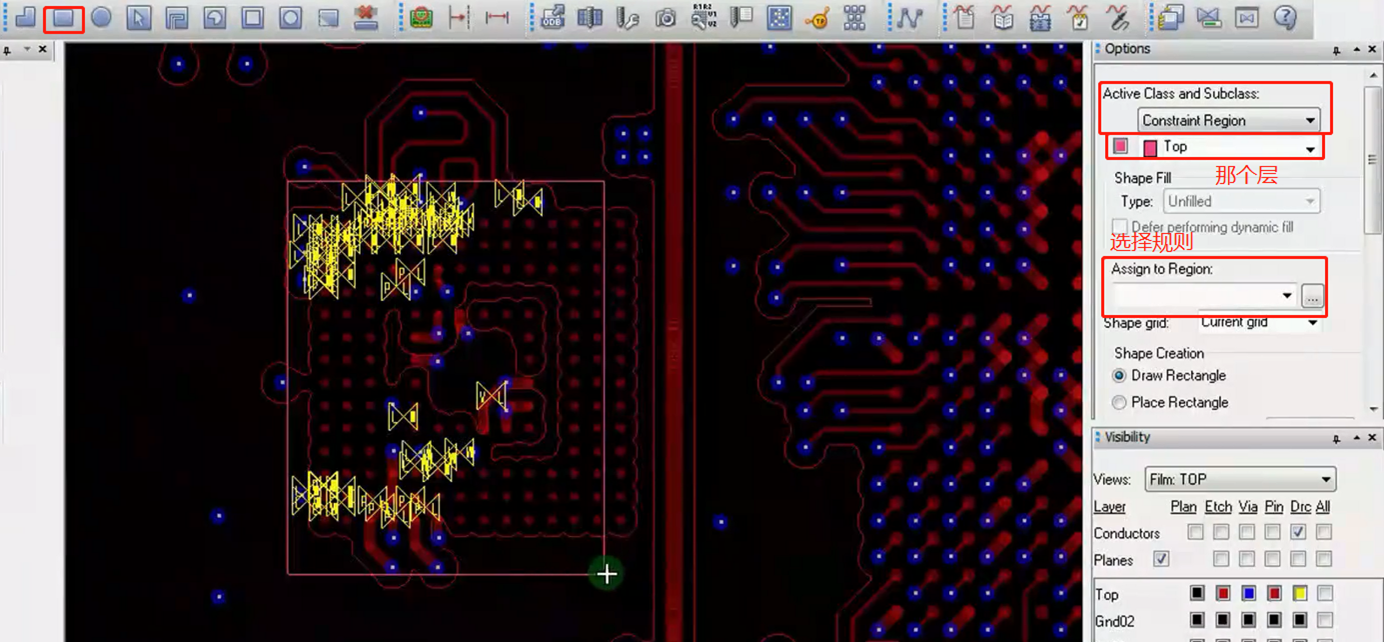The height and width of the screenshot is (642, 1384).
Task: Click the rounded shape boundary icon
Action: pos(291,18)
